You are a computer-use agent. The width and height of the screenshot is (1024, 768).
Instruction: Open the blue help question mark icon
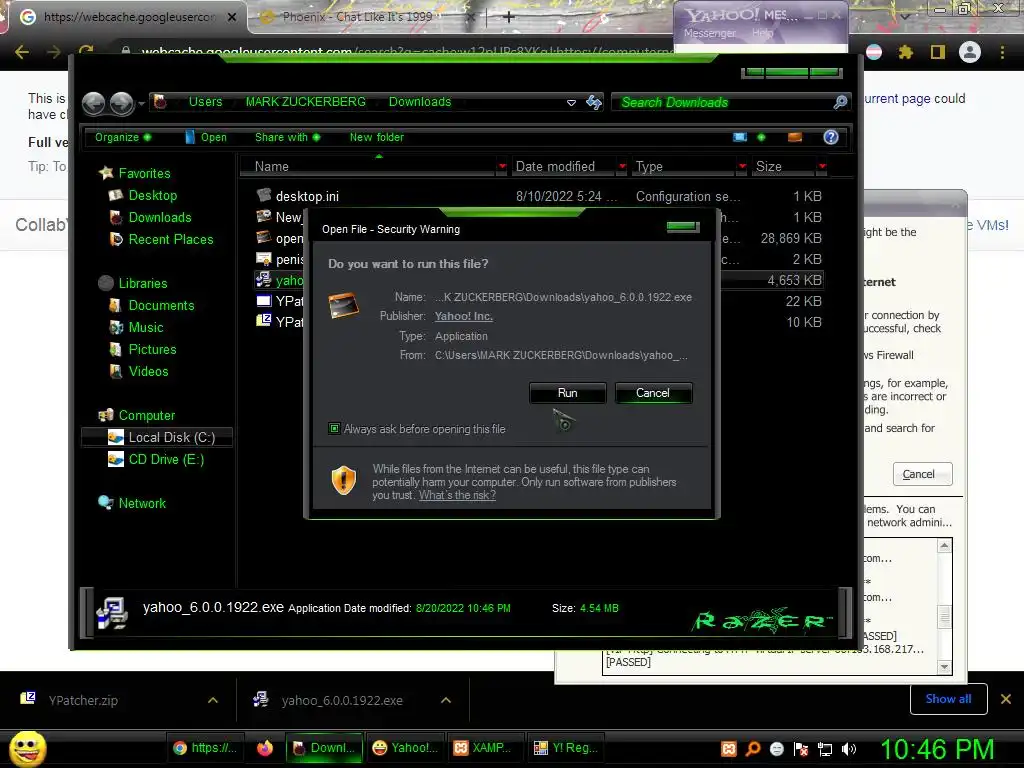831,137
